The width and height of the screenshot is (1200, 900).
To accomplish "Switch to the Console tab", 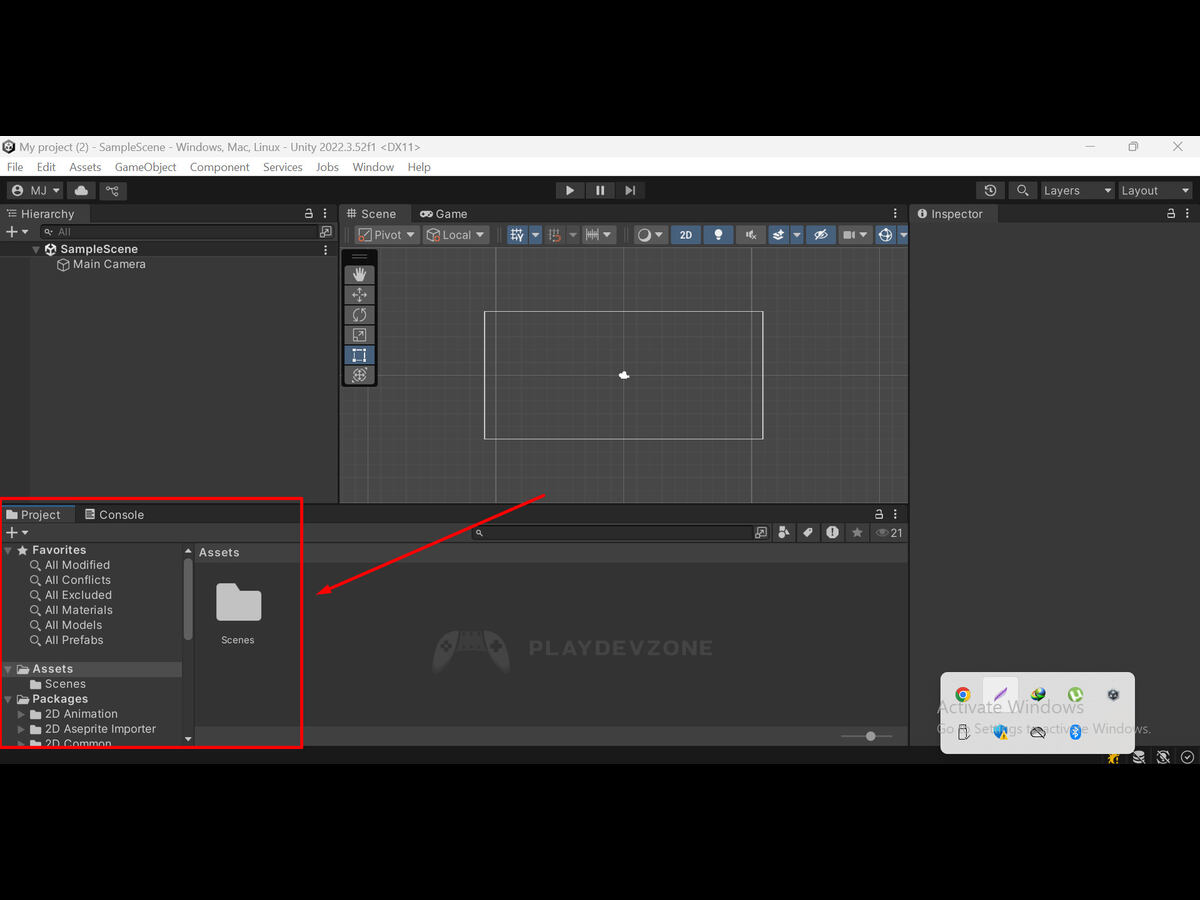I will coord(115,514).
